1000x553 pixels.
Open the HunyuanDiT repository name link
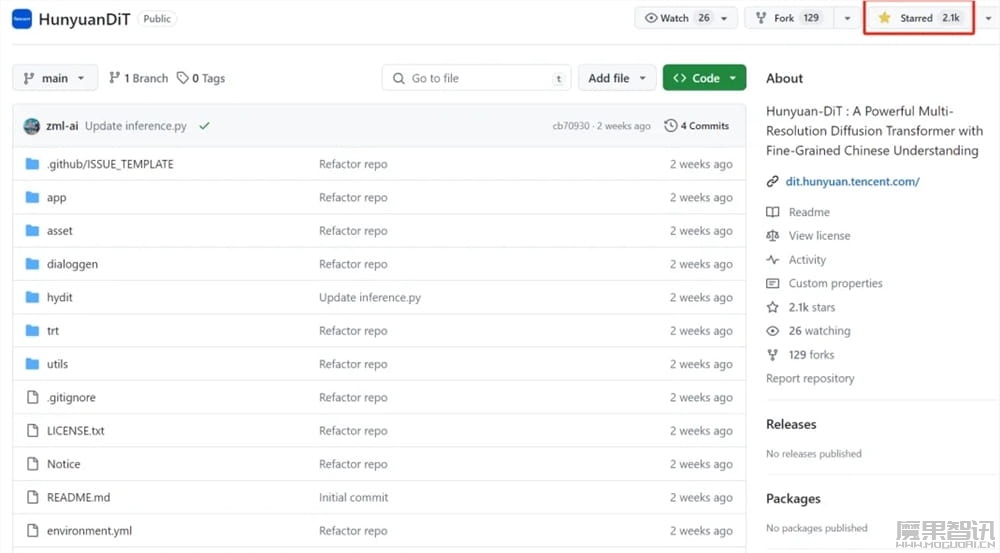click(x=84, y=19)
